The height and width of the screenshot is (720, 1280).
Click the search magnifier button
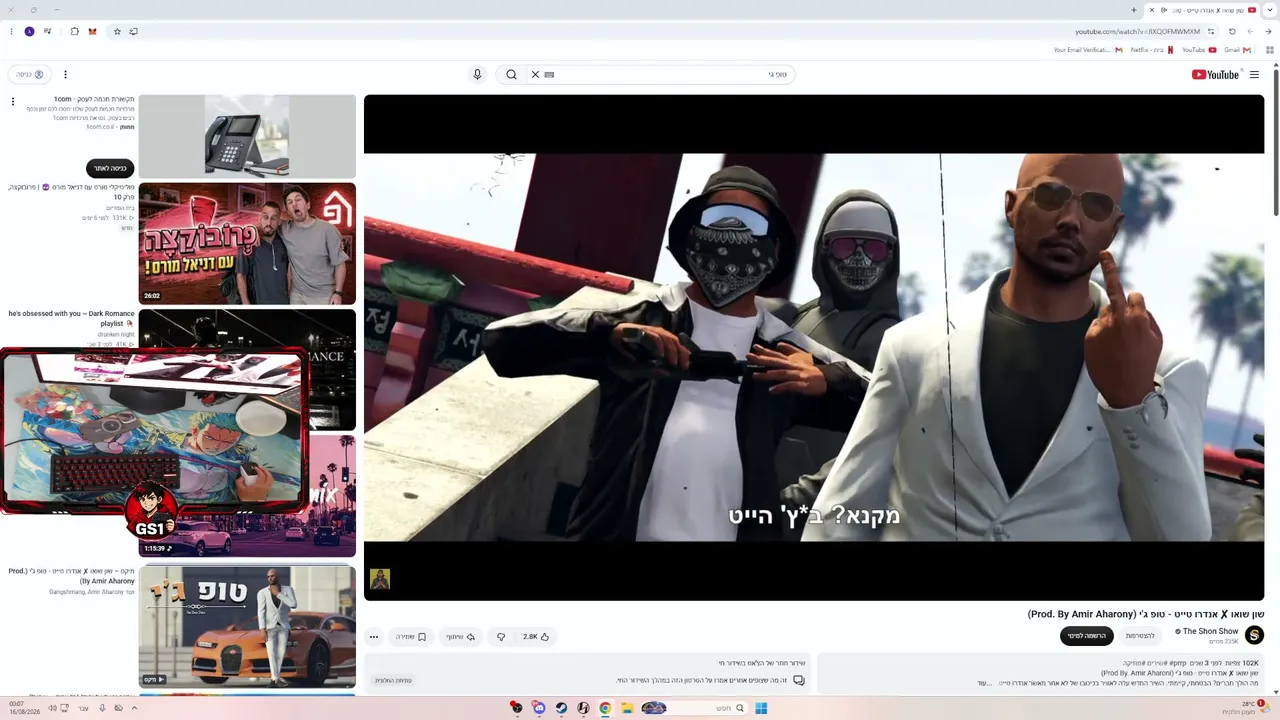click(511, 75)
